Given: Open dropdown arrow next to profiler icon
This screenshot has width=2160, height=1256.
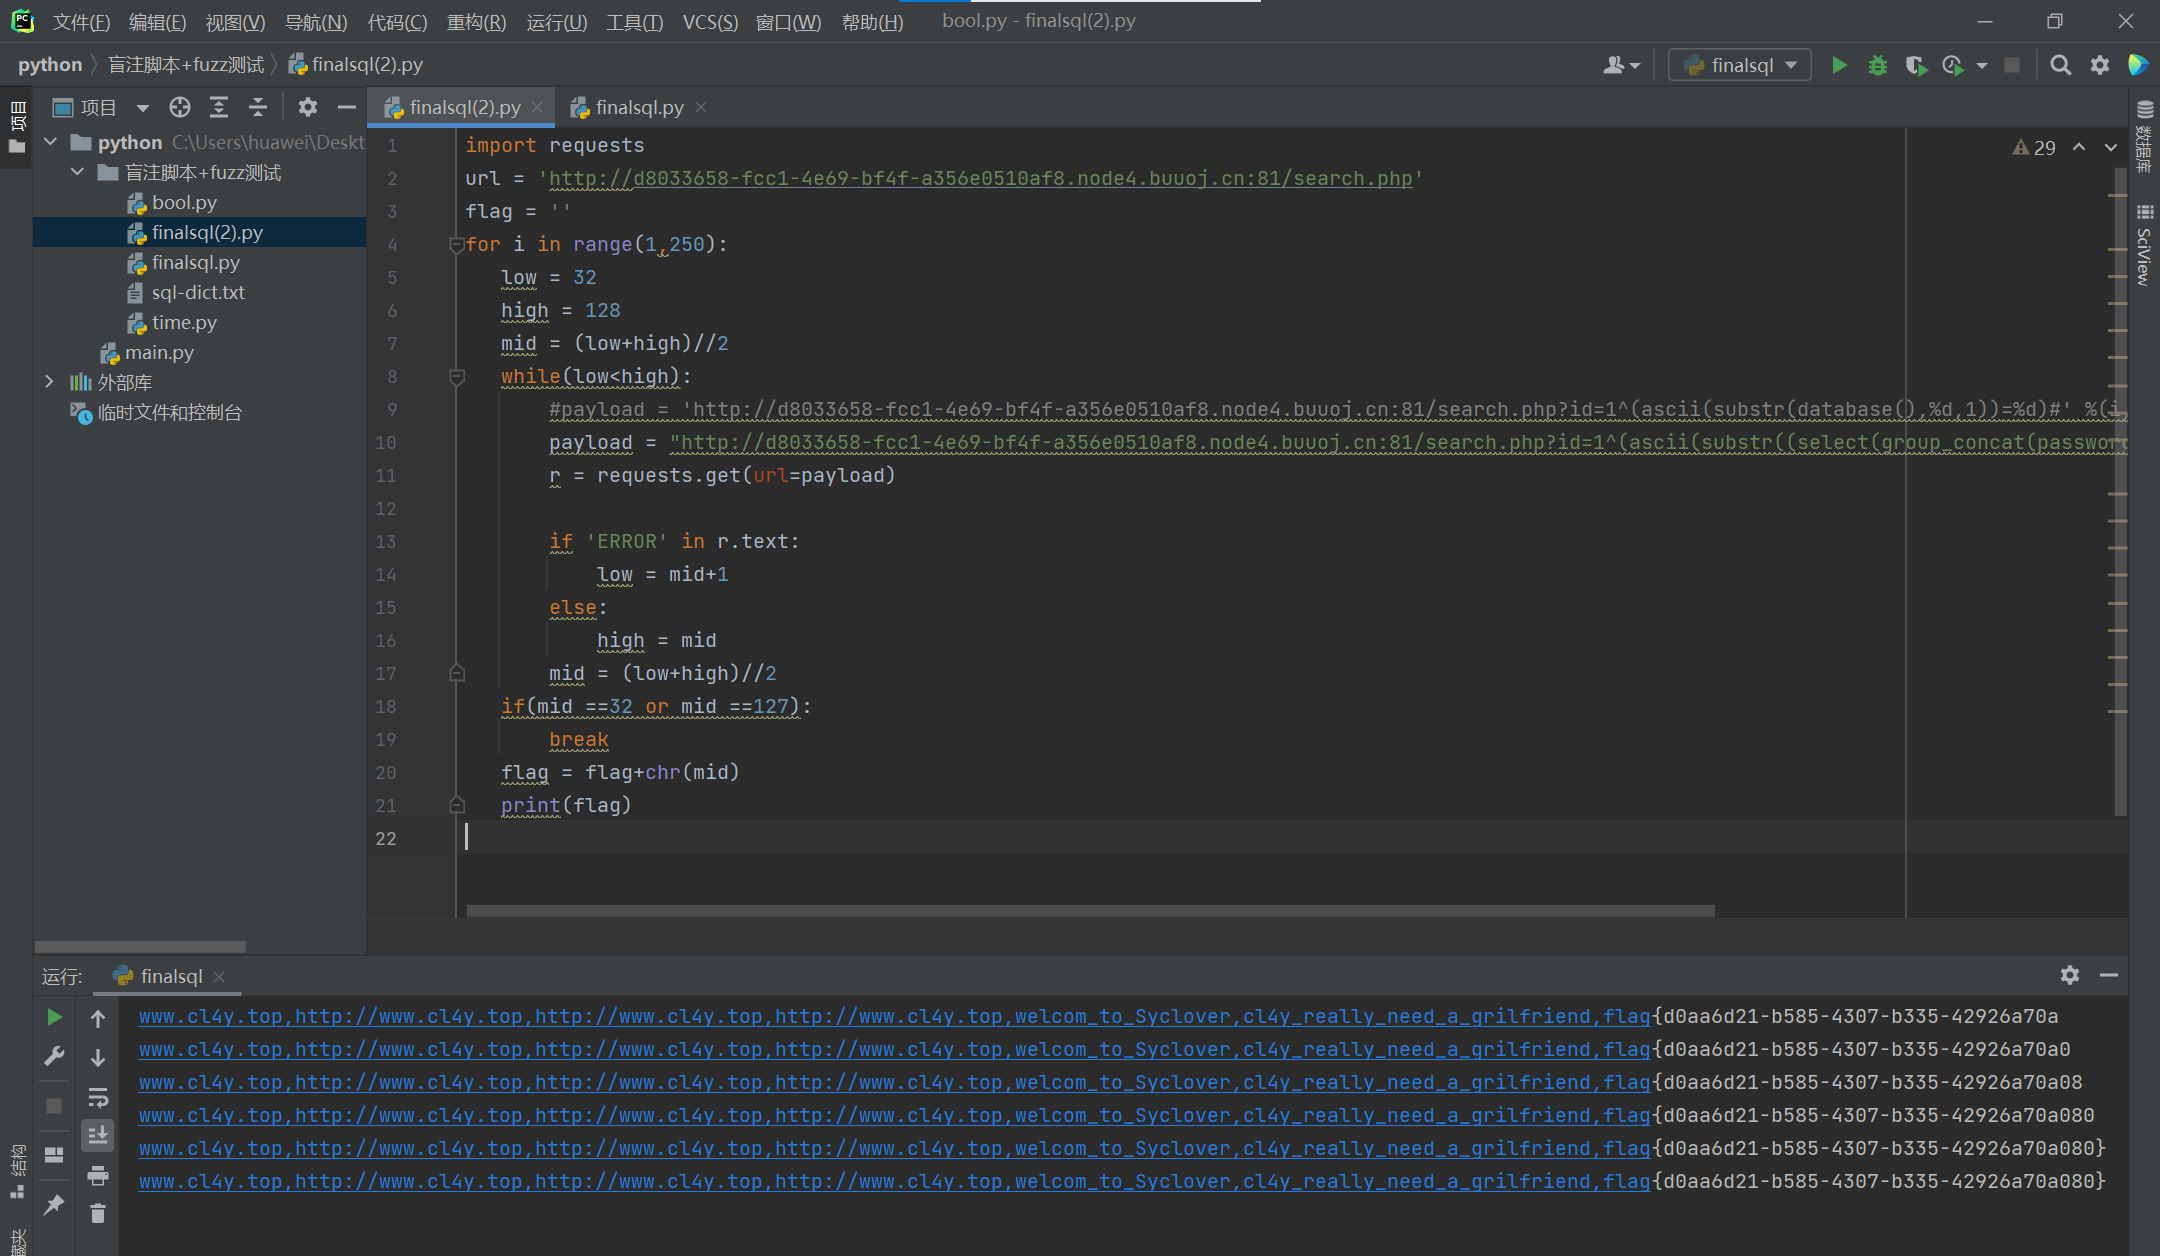Looking at the screenshot, I should (1981, 66).
